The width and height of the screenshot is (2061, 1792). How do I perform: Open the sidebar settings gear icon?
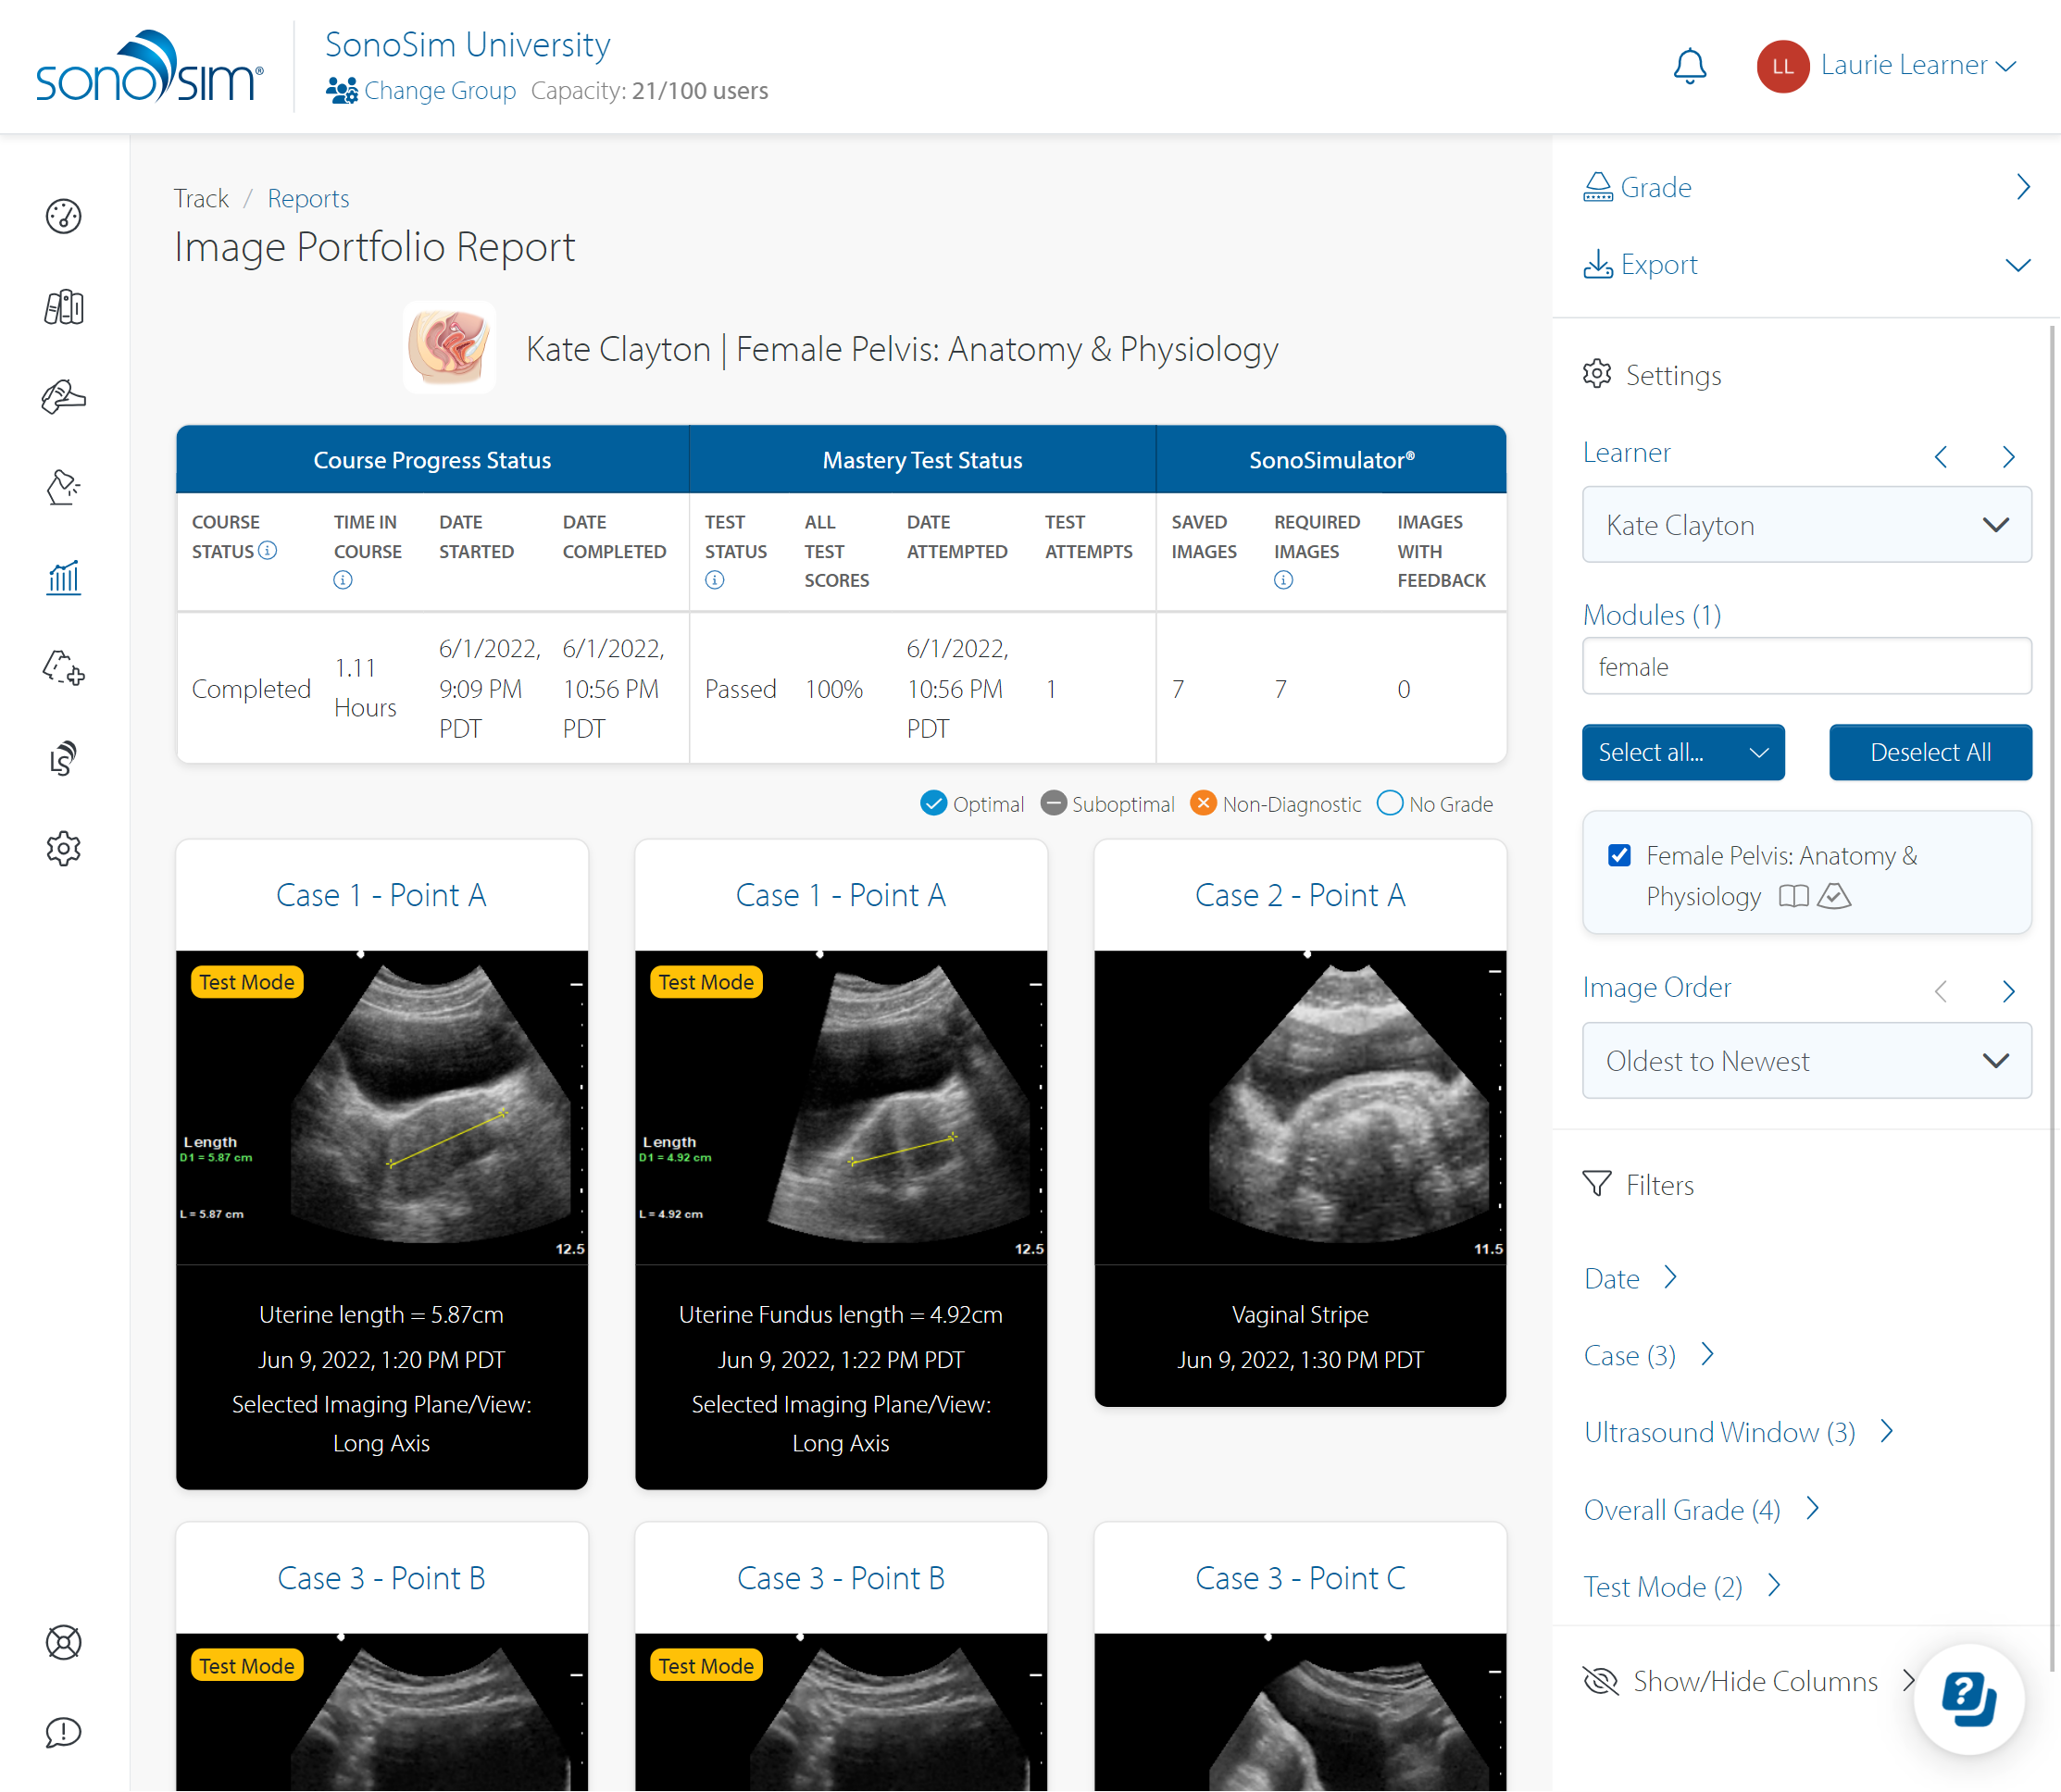tap(63, 848)
